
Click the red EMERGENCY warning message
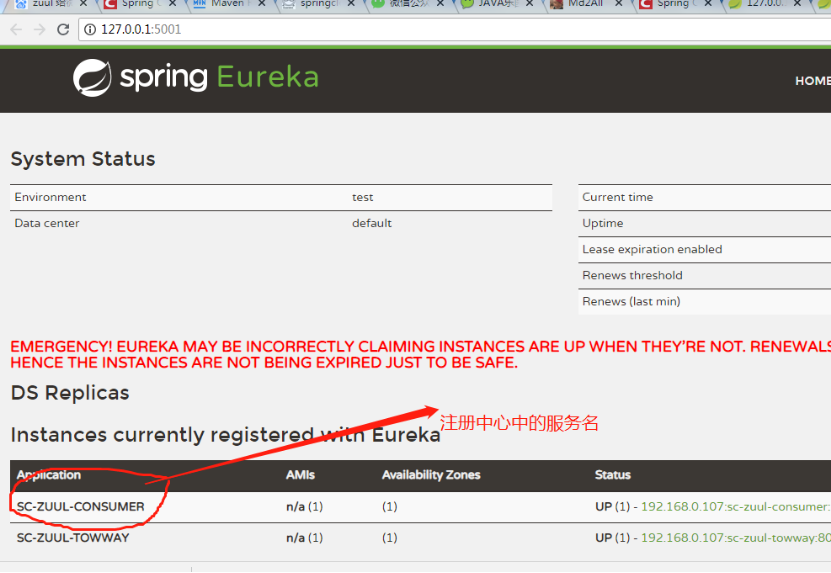(421, 355)
